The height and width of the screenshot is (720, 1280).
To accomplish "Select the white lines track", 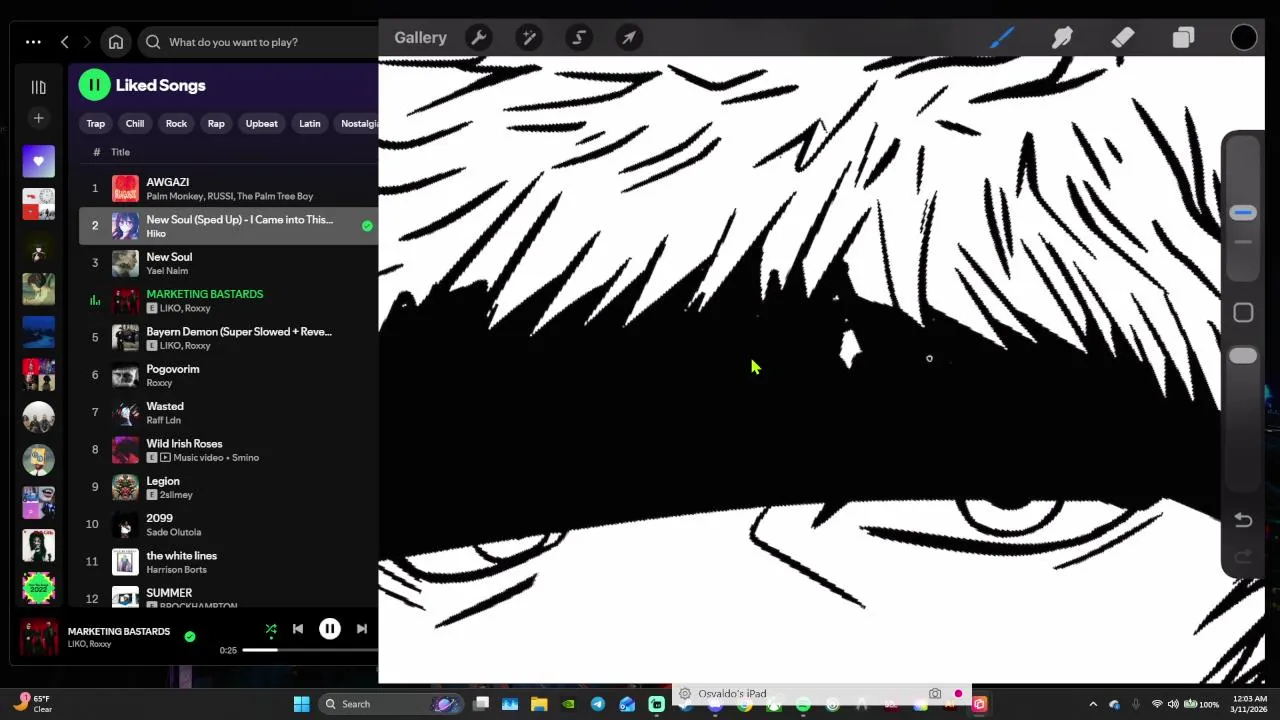I will coord(228,562).
